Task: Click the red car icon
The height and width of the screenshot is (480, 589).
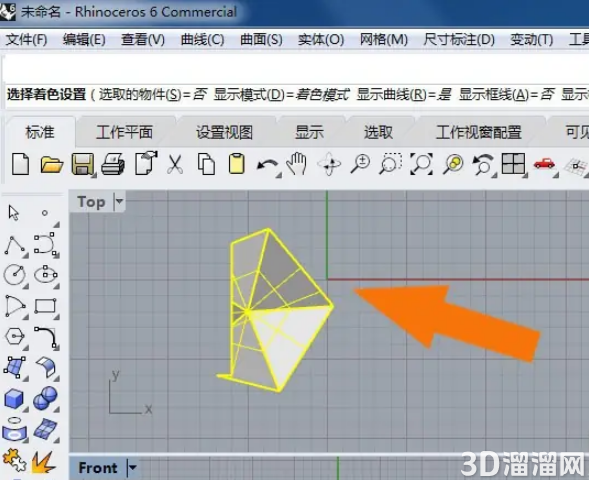Action: (544, 164)
